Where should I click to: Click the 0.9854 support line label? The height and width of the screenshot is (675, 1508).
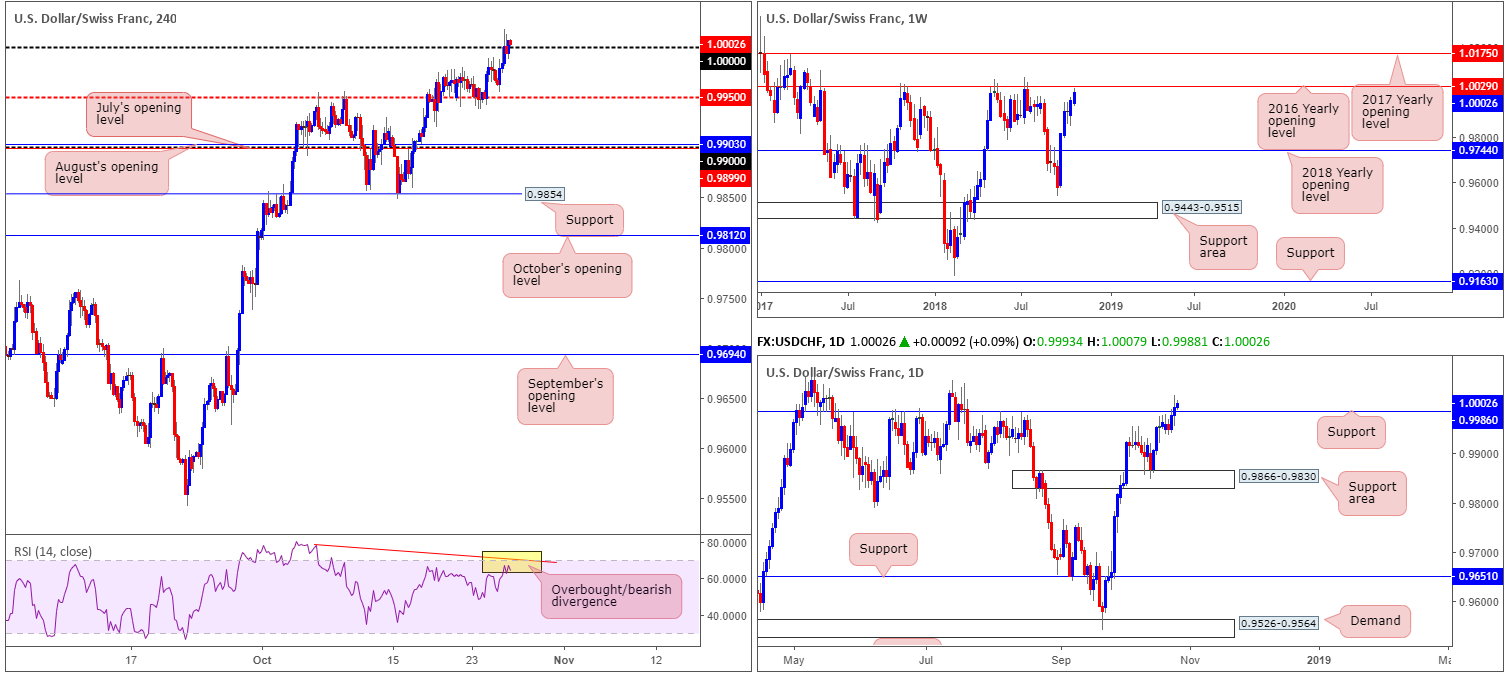543,193
